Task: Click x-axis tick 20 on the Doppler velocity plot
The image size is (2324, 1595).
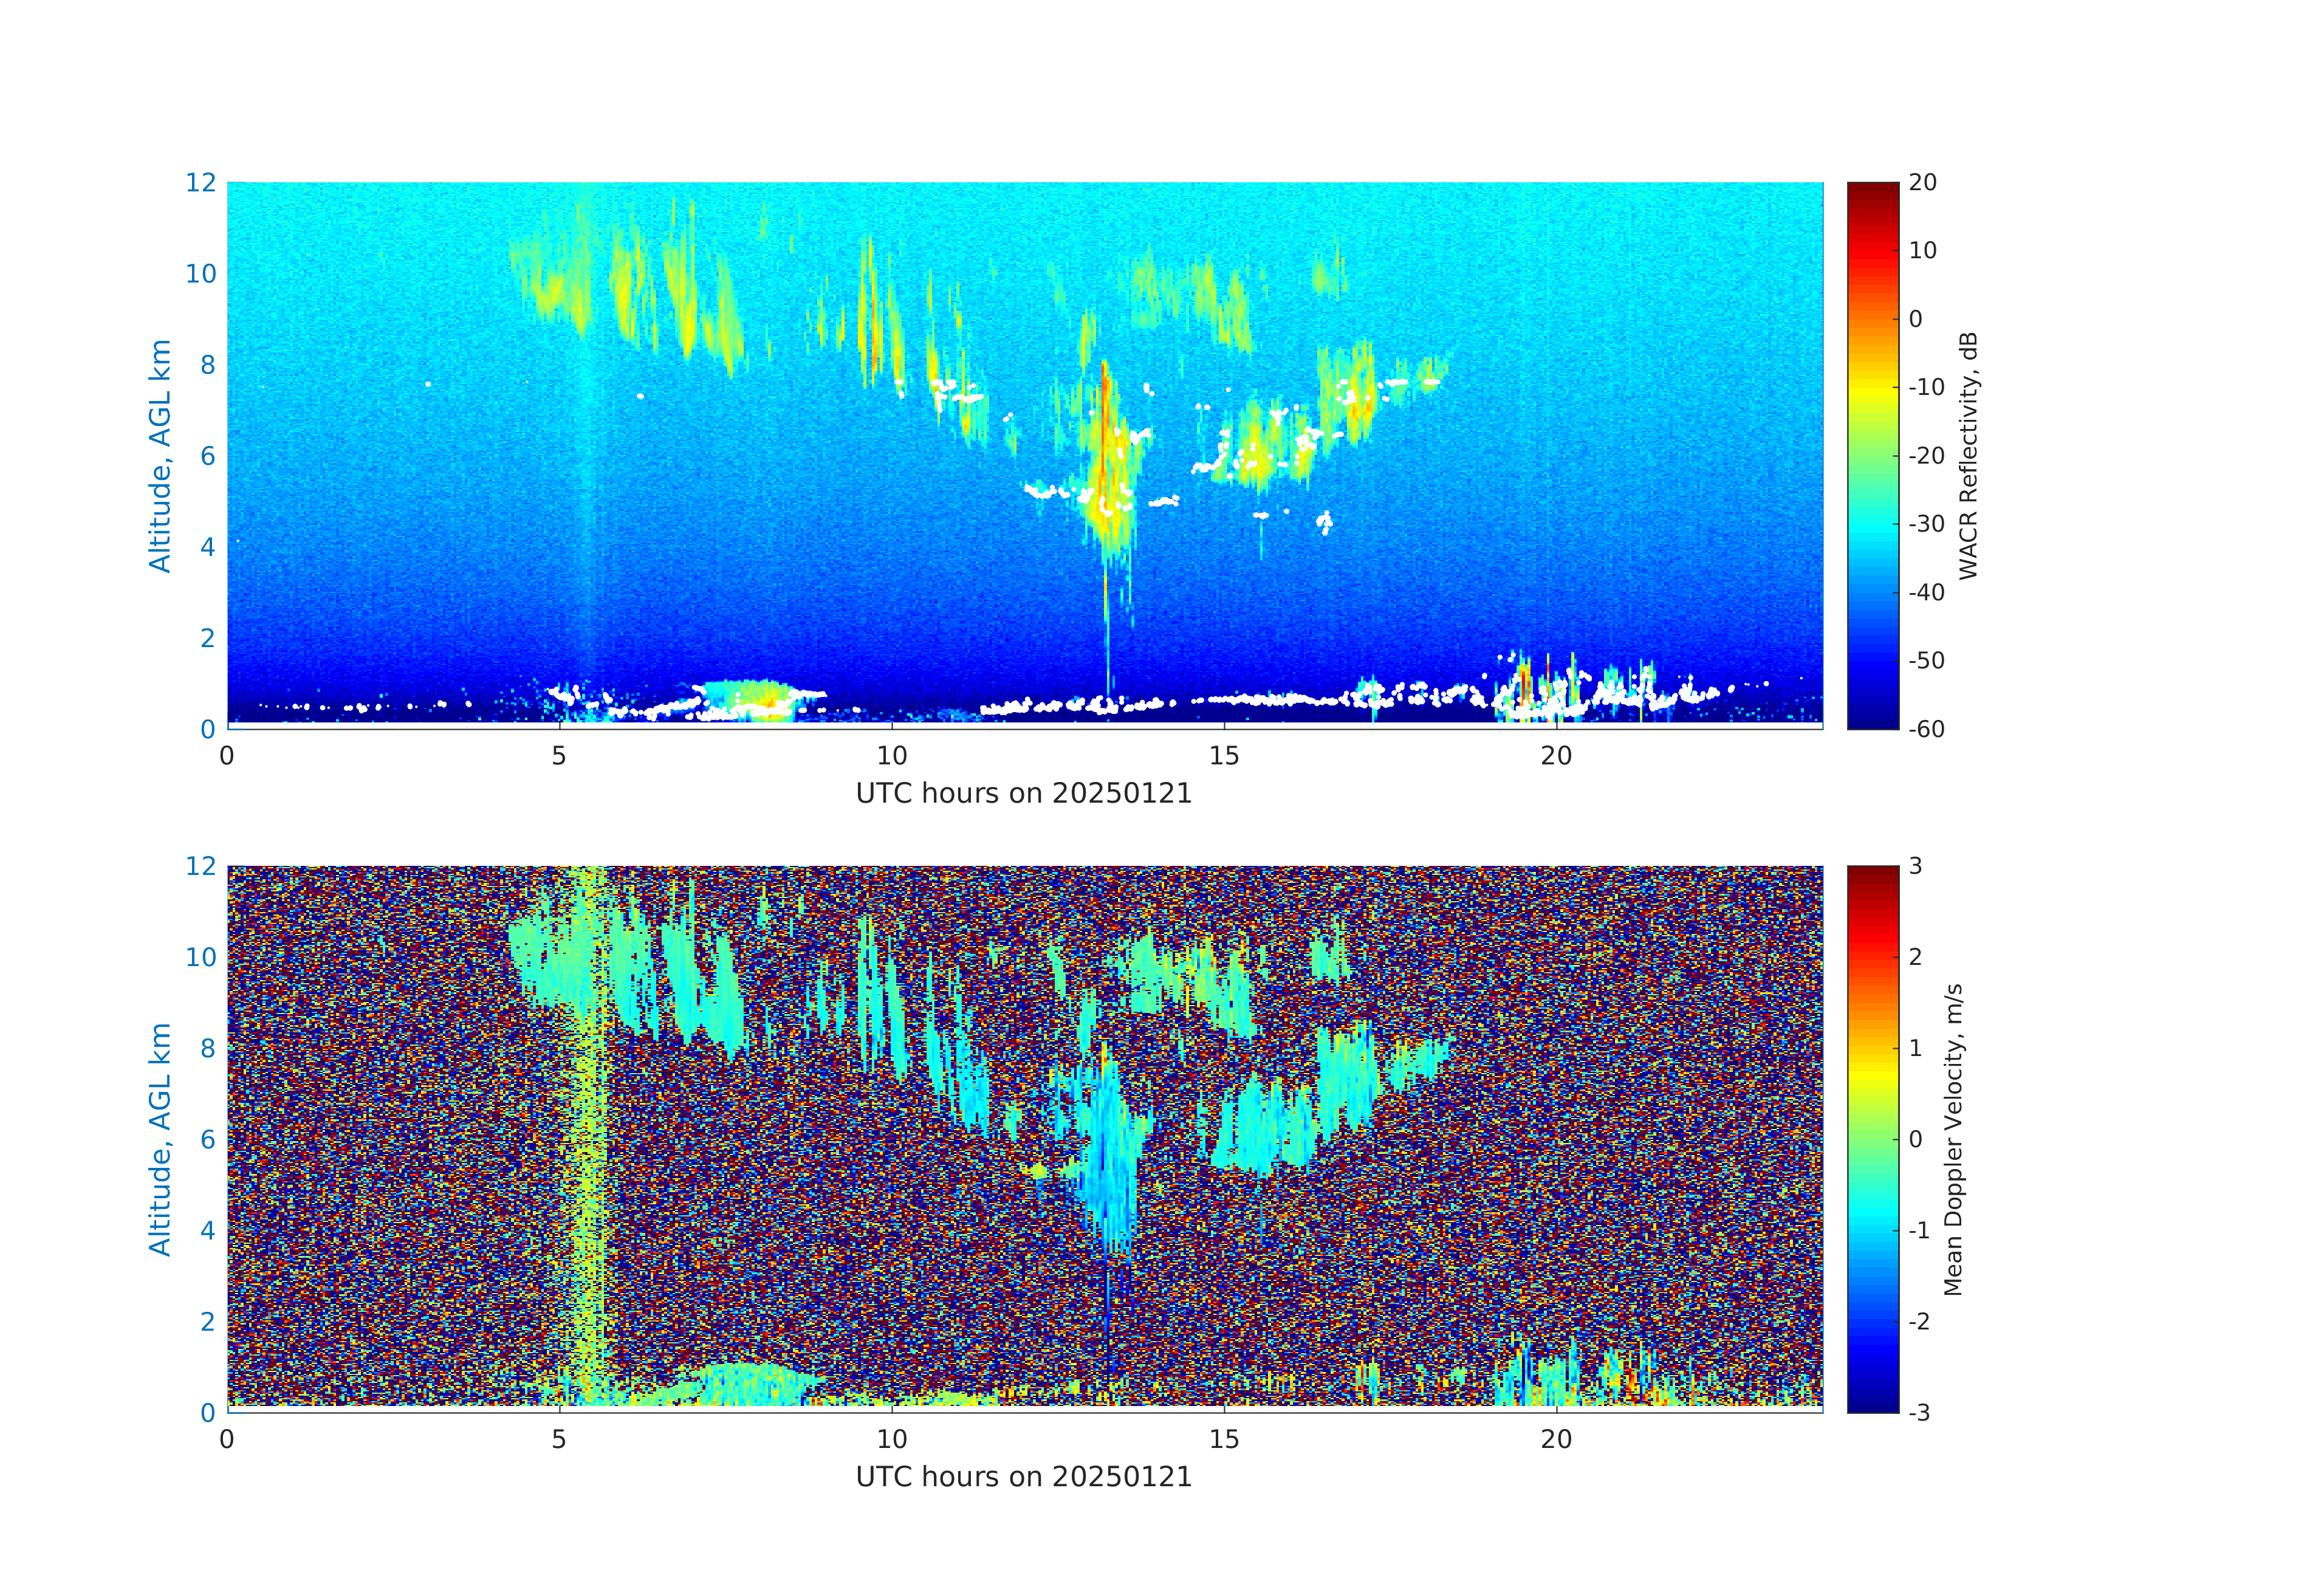Action: [1556, 1440]
